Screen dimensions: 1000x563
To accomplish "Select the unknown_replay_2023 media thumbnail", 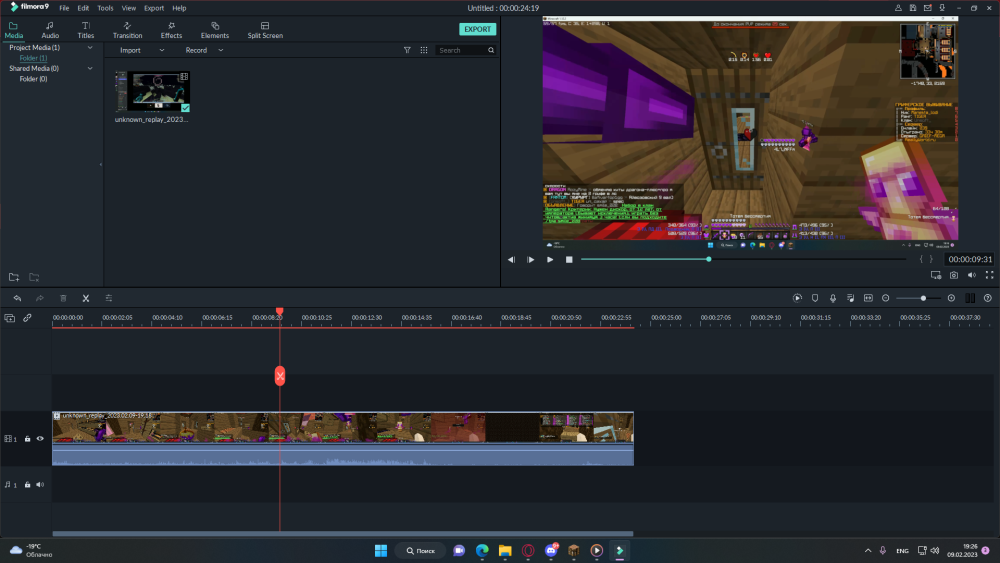I will click(152, 91).
